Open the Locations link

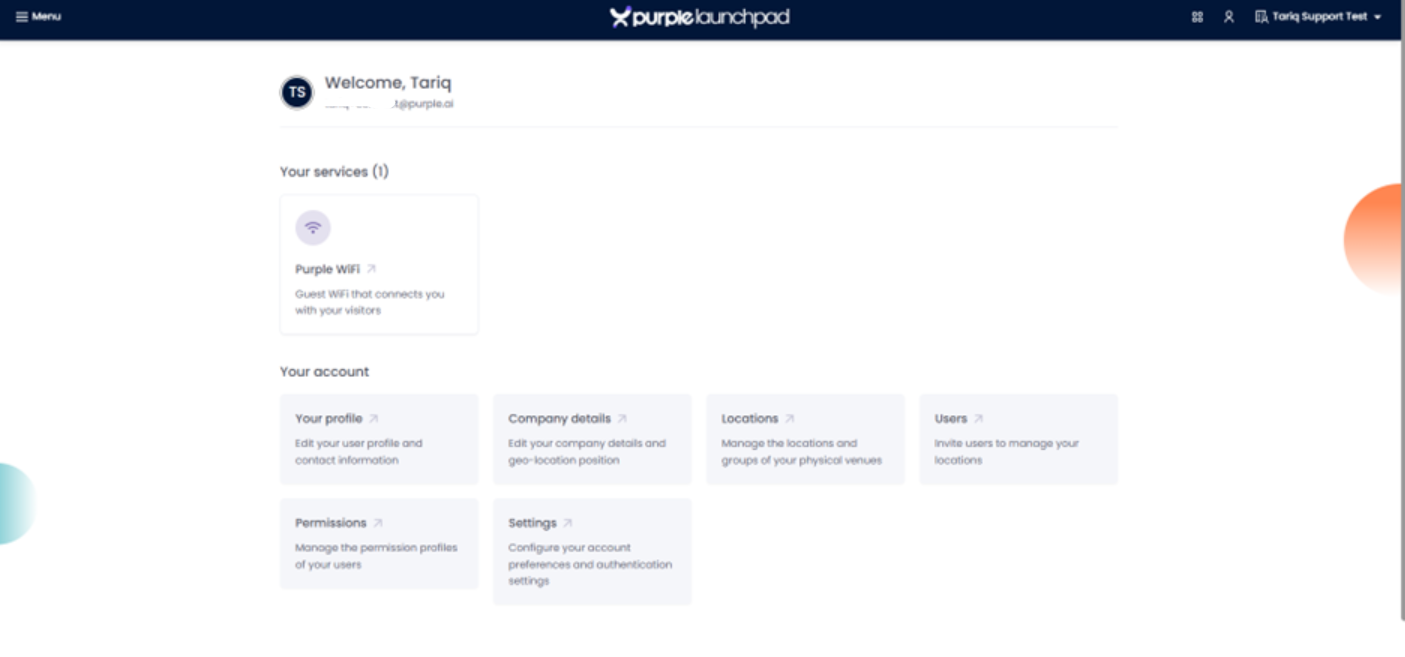(750, 419)
